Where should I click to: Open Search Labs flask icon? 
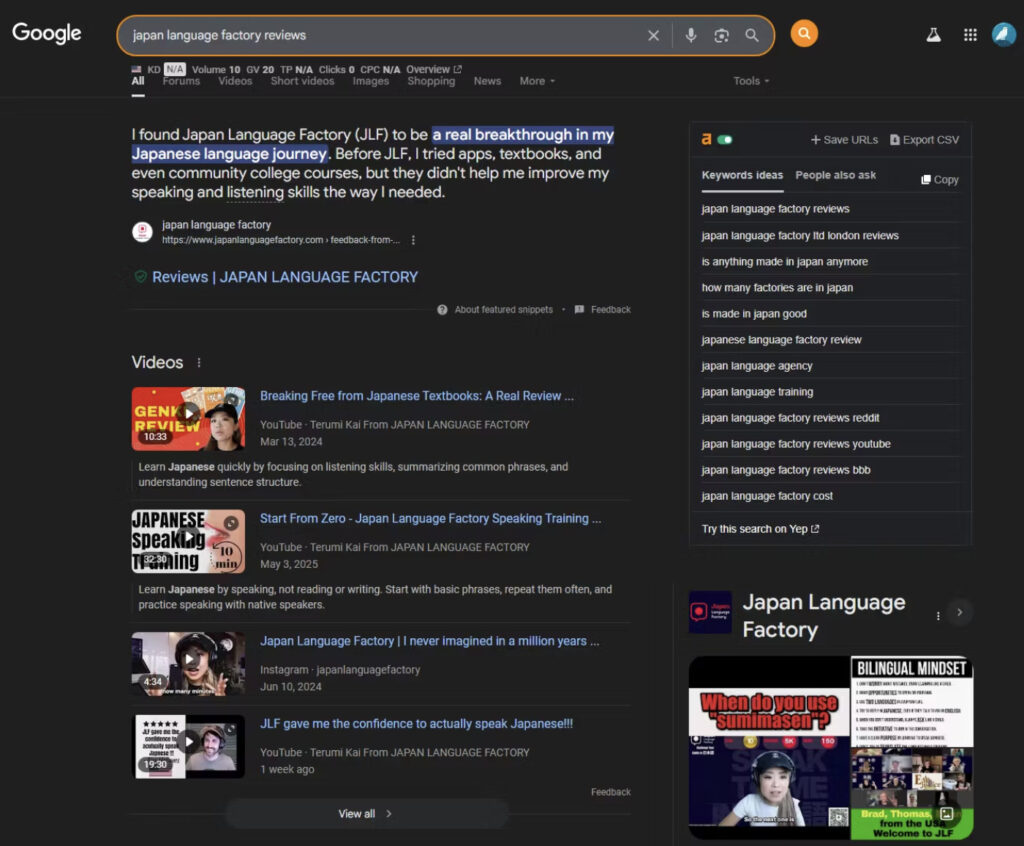coord(933,35)
